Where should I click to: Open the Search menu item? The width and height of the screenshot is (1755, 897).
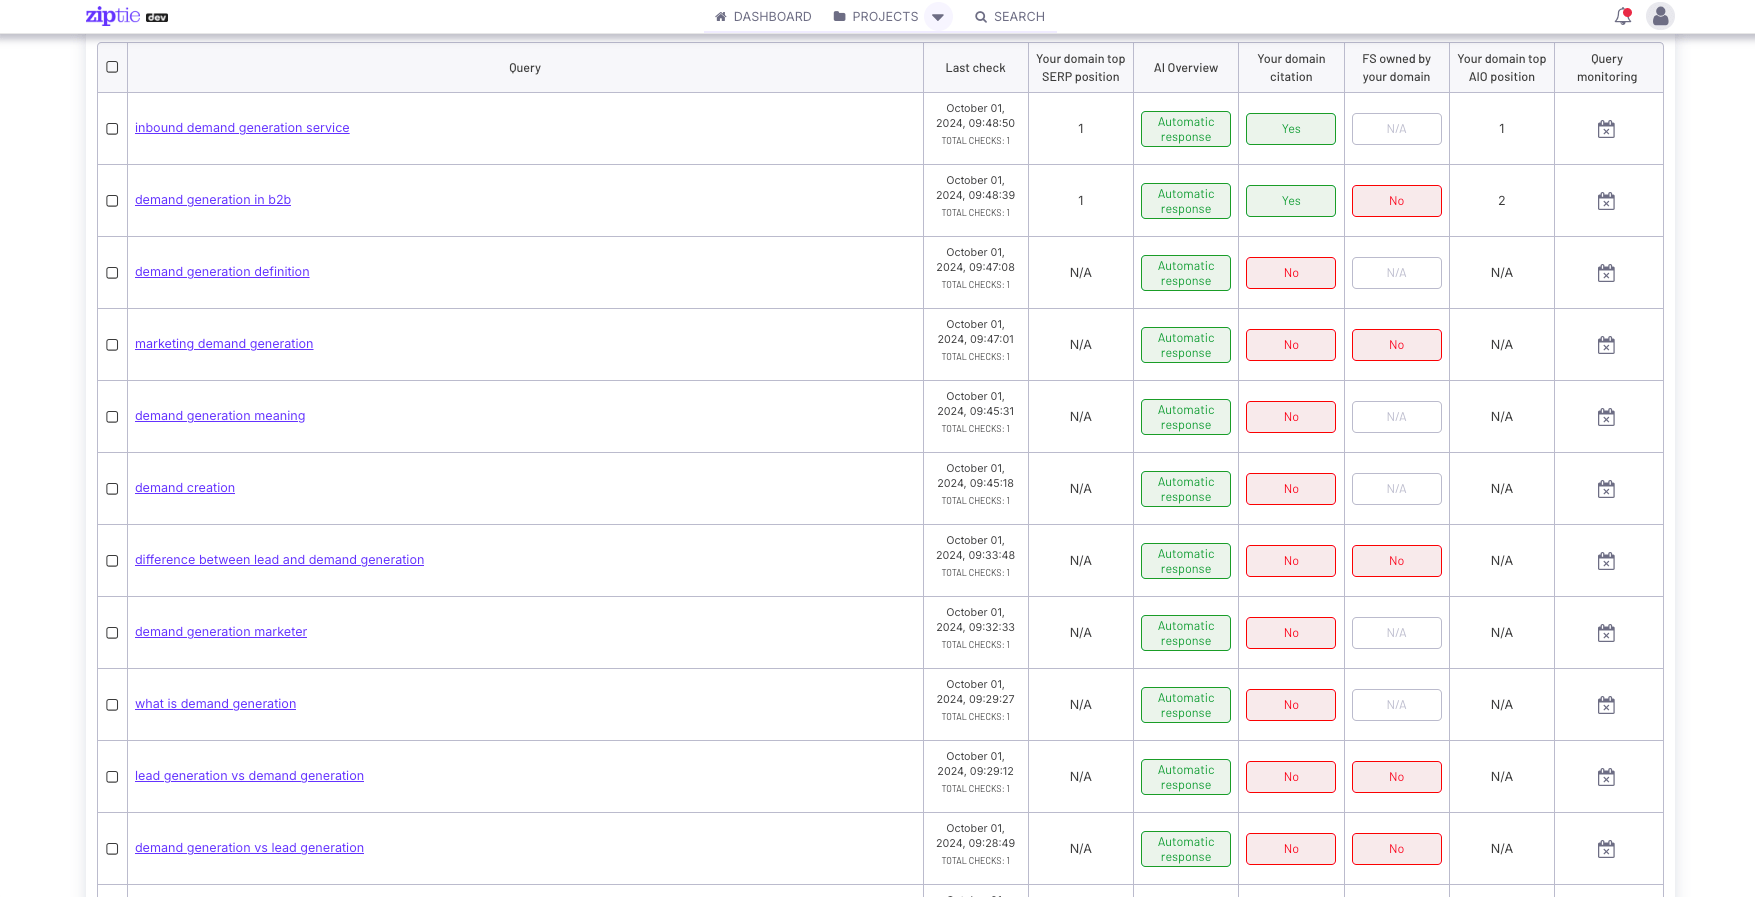[x=1010, y=17]
